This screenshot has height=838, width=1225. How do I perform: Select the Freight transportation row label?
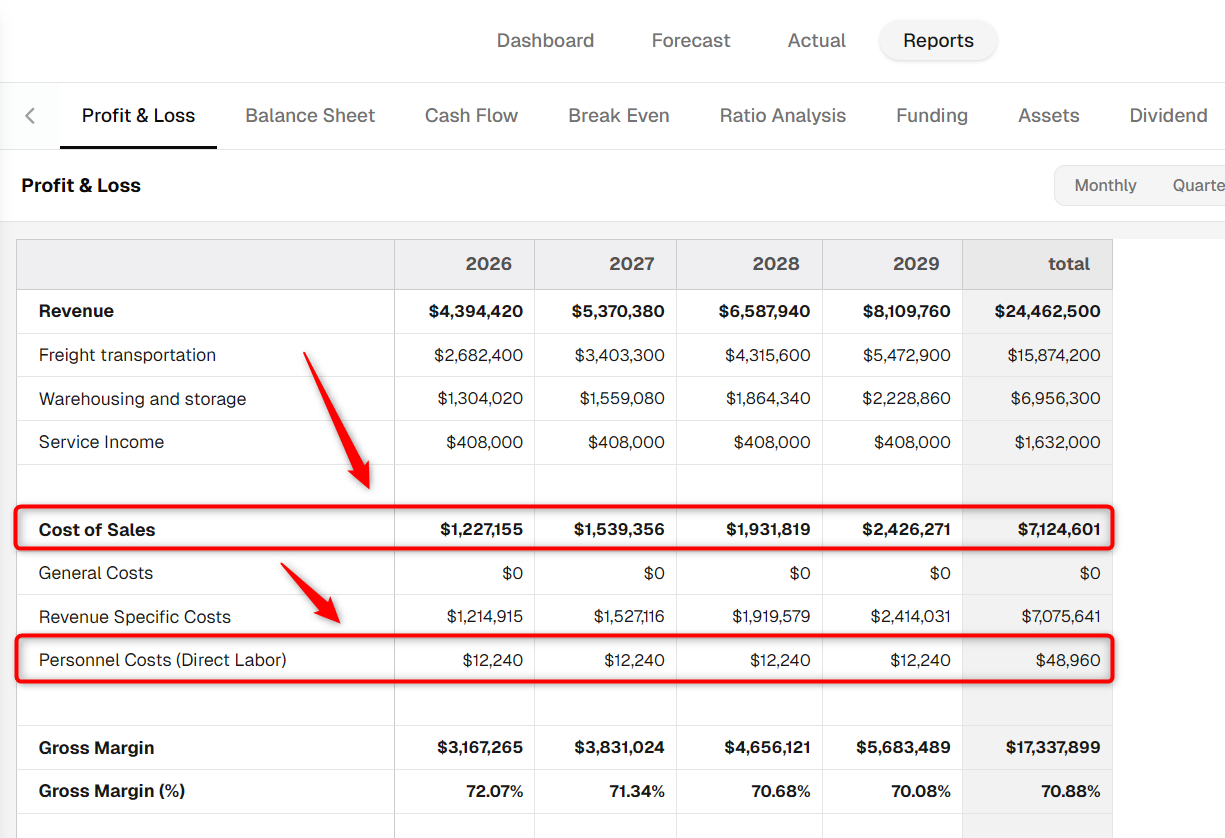click(x=127, y=355)
